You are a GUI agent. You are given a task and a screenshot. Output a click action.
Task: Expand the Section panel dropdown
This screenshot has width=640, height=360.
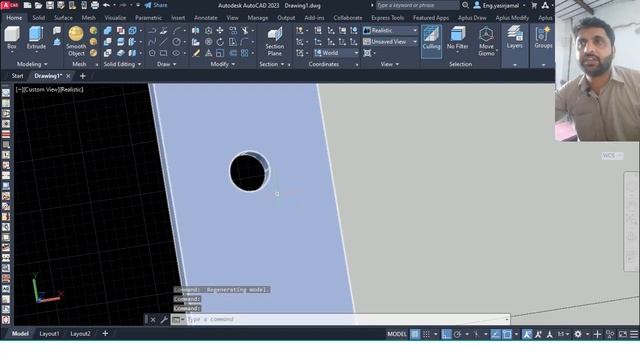272,64
